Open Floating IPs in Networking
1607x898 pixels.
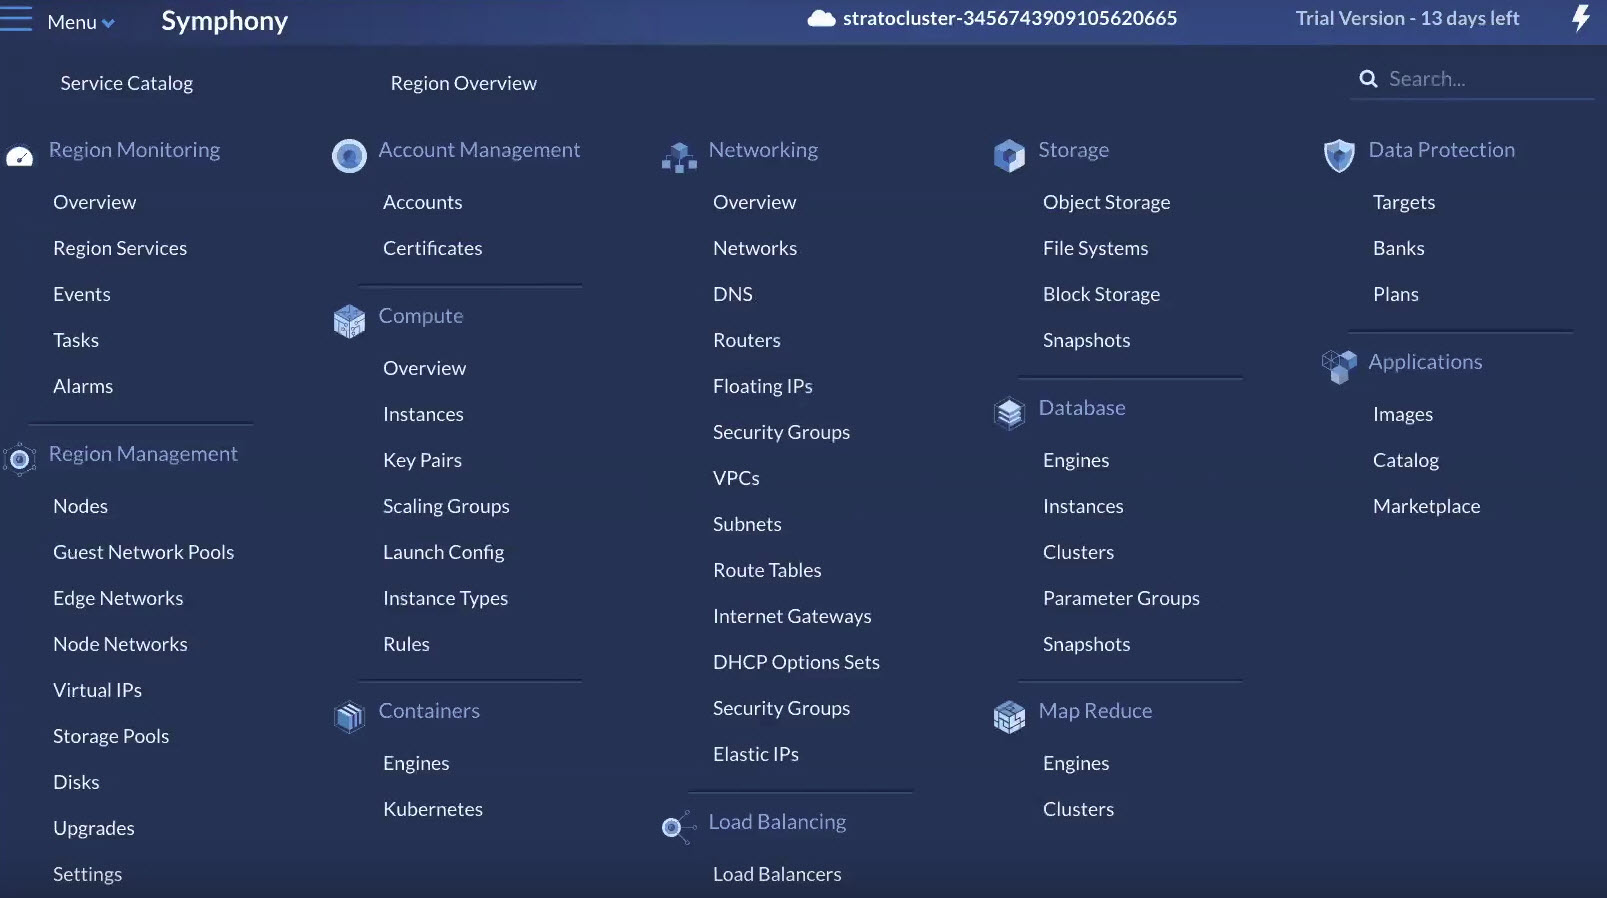point(762,386)
